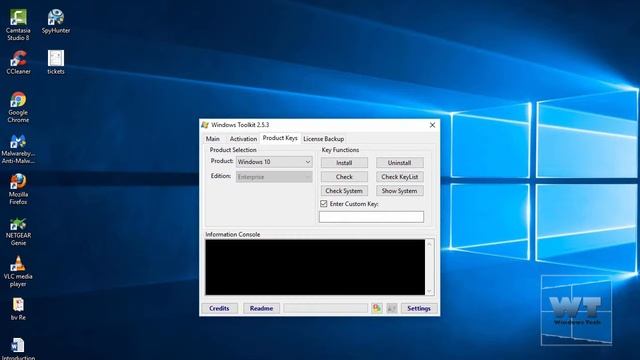The image size is (640, 360).
Task: Click the progress bar at the window bottom
Action: pos(326,308)
